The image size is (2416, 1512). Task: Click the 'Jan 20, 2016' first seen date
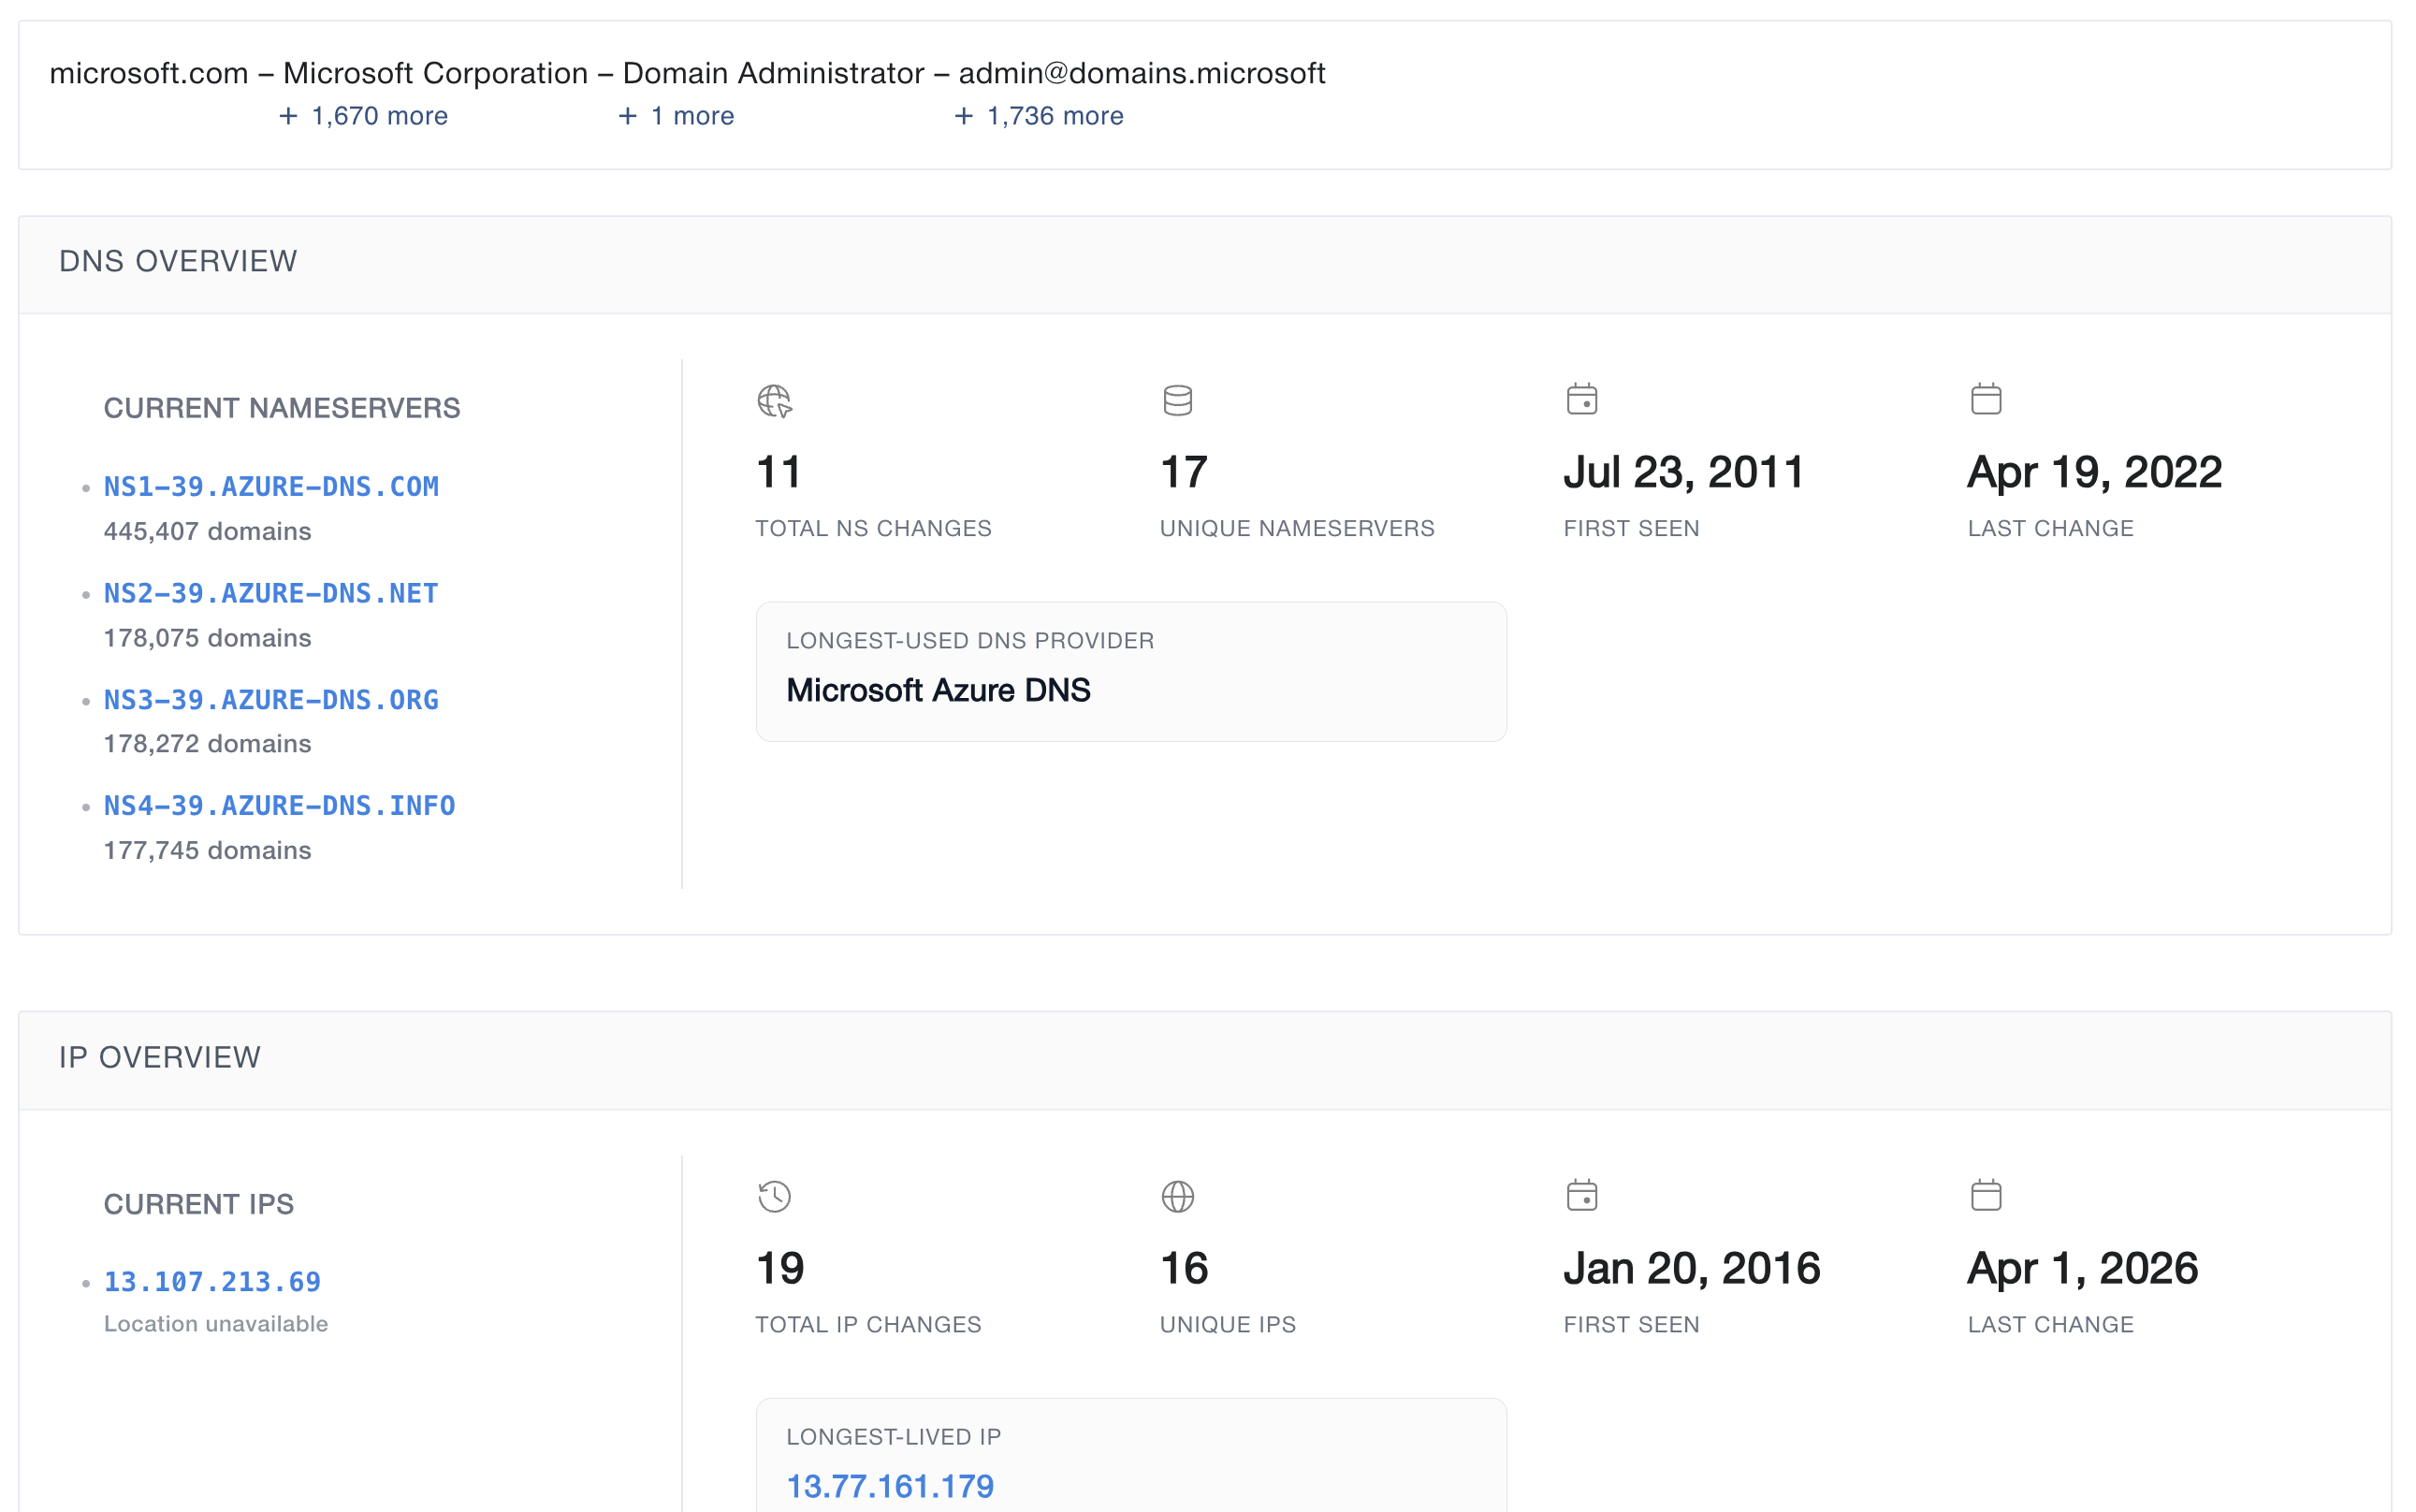[x=1692, y=1268]
